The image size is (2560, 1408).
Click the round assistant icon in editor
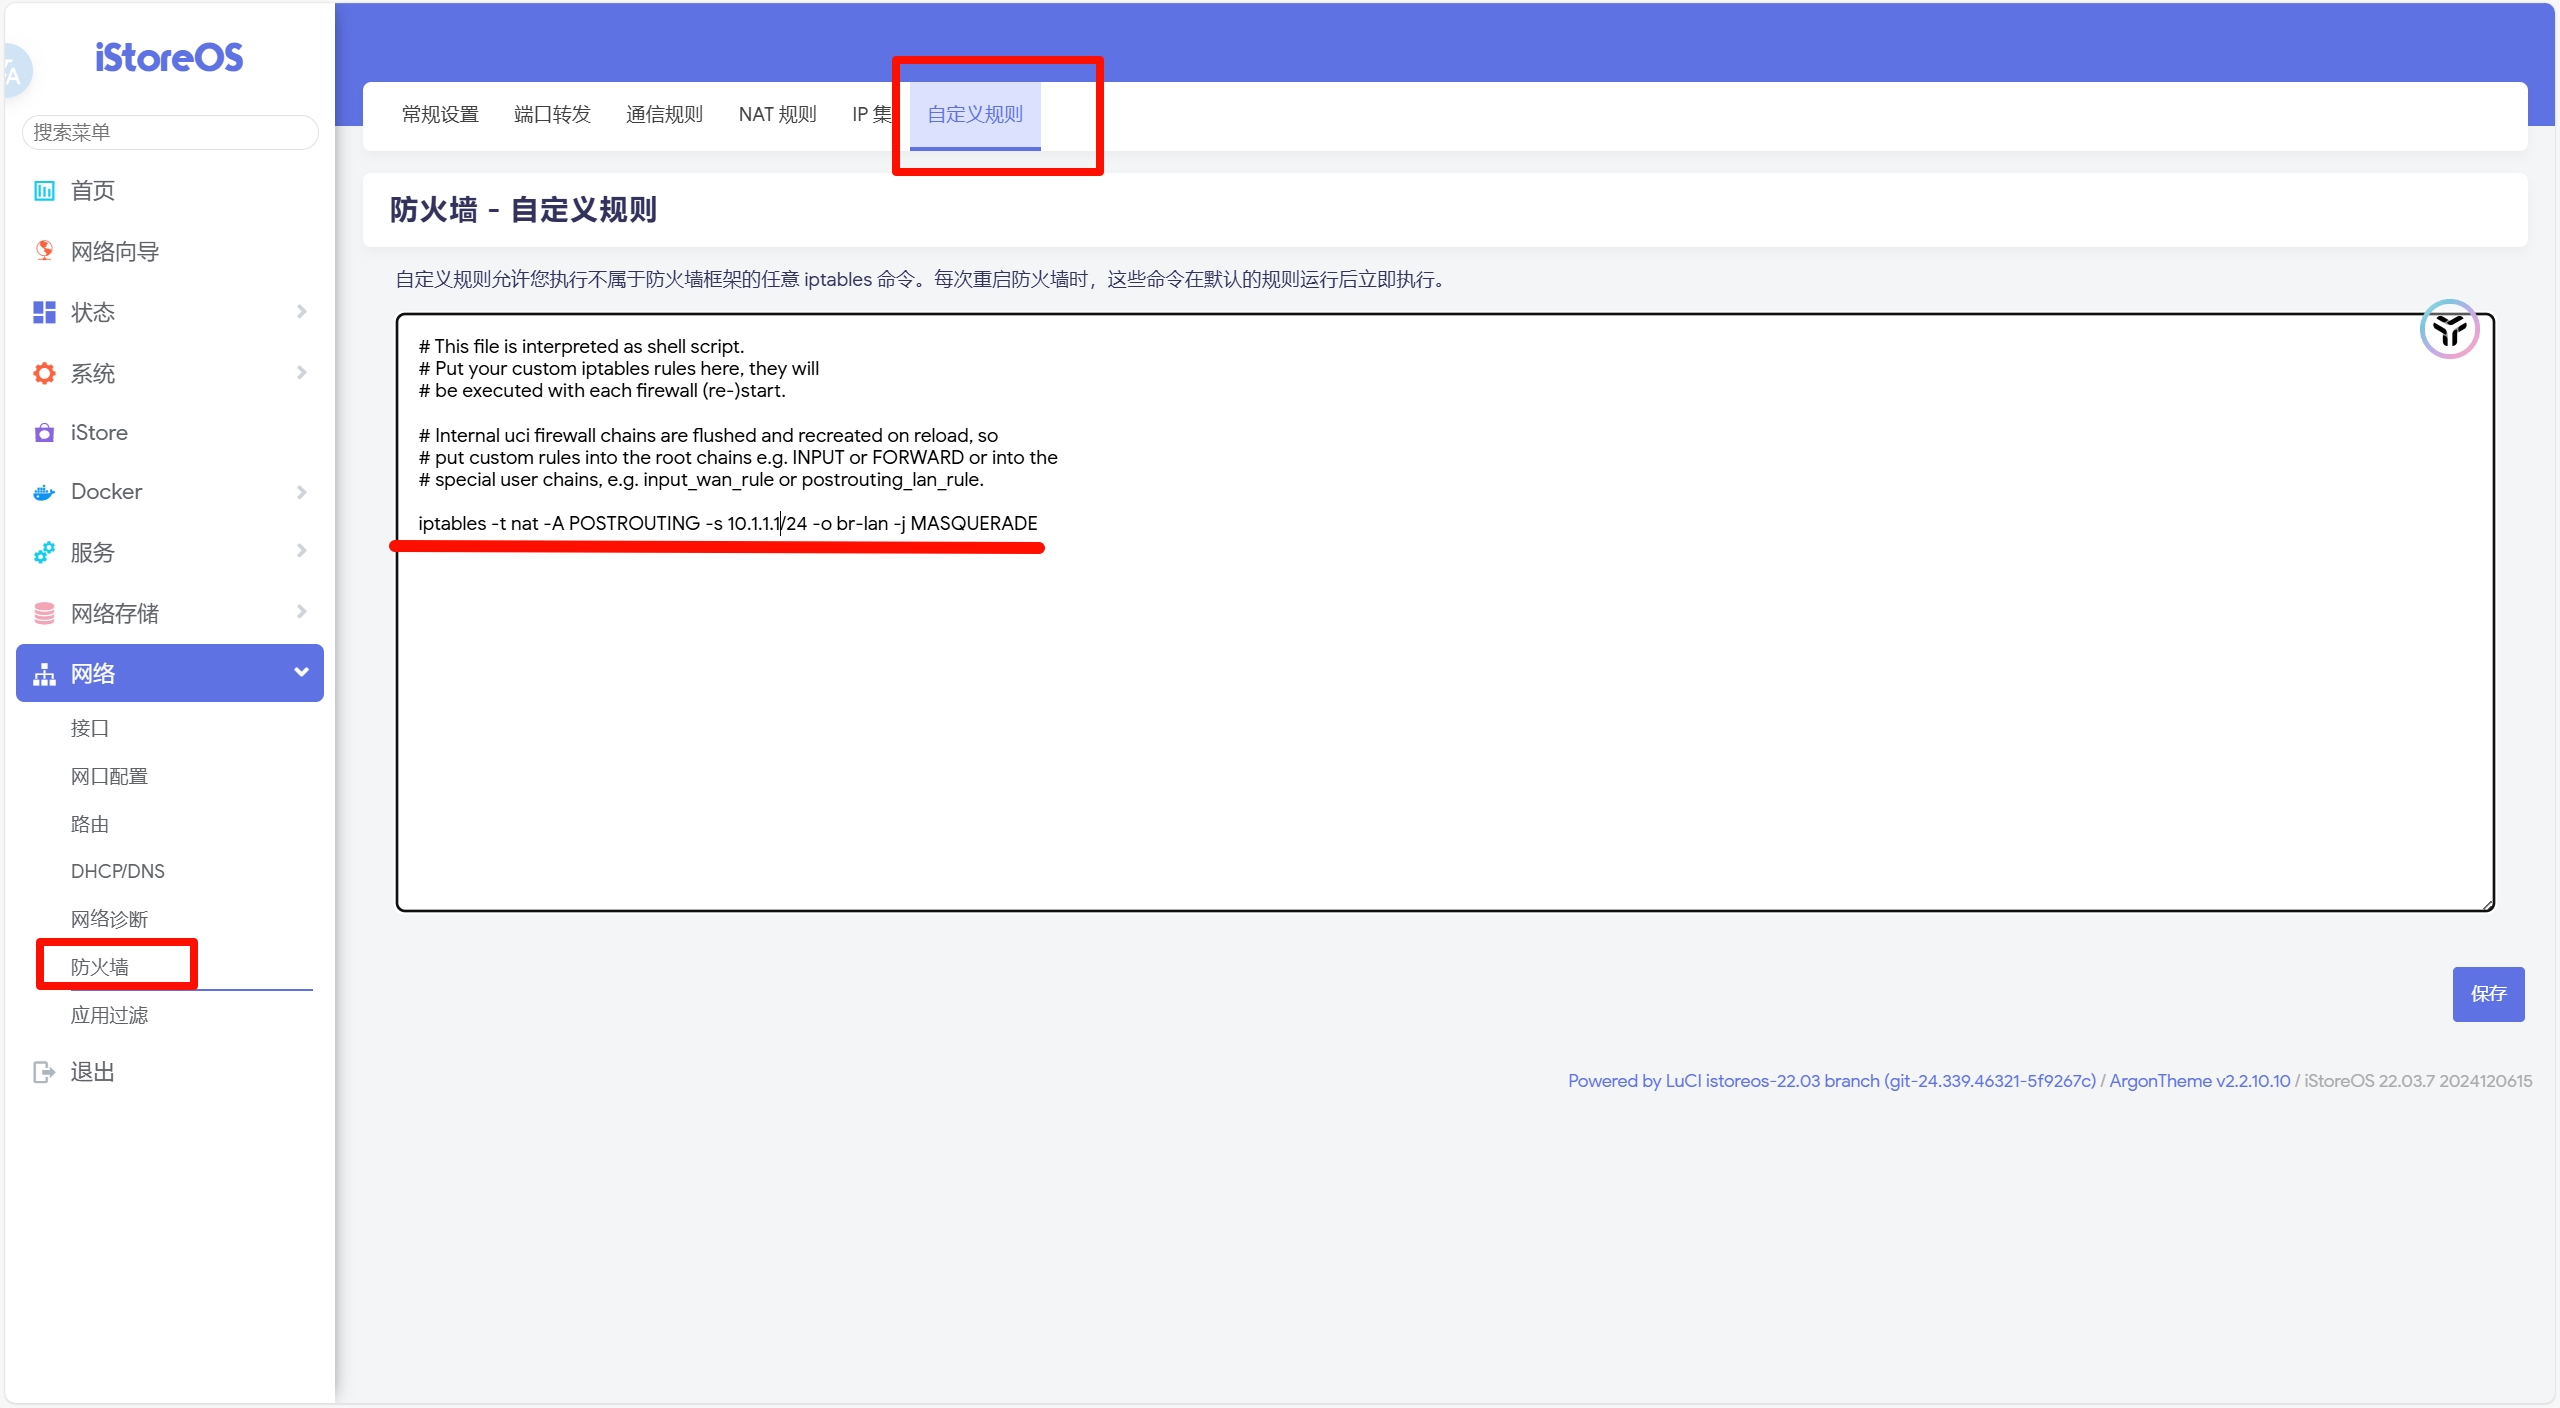pos(2448,329)
